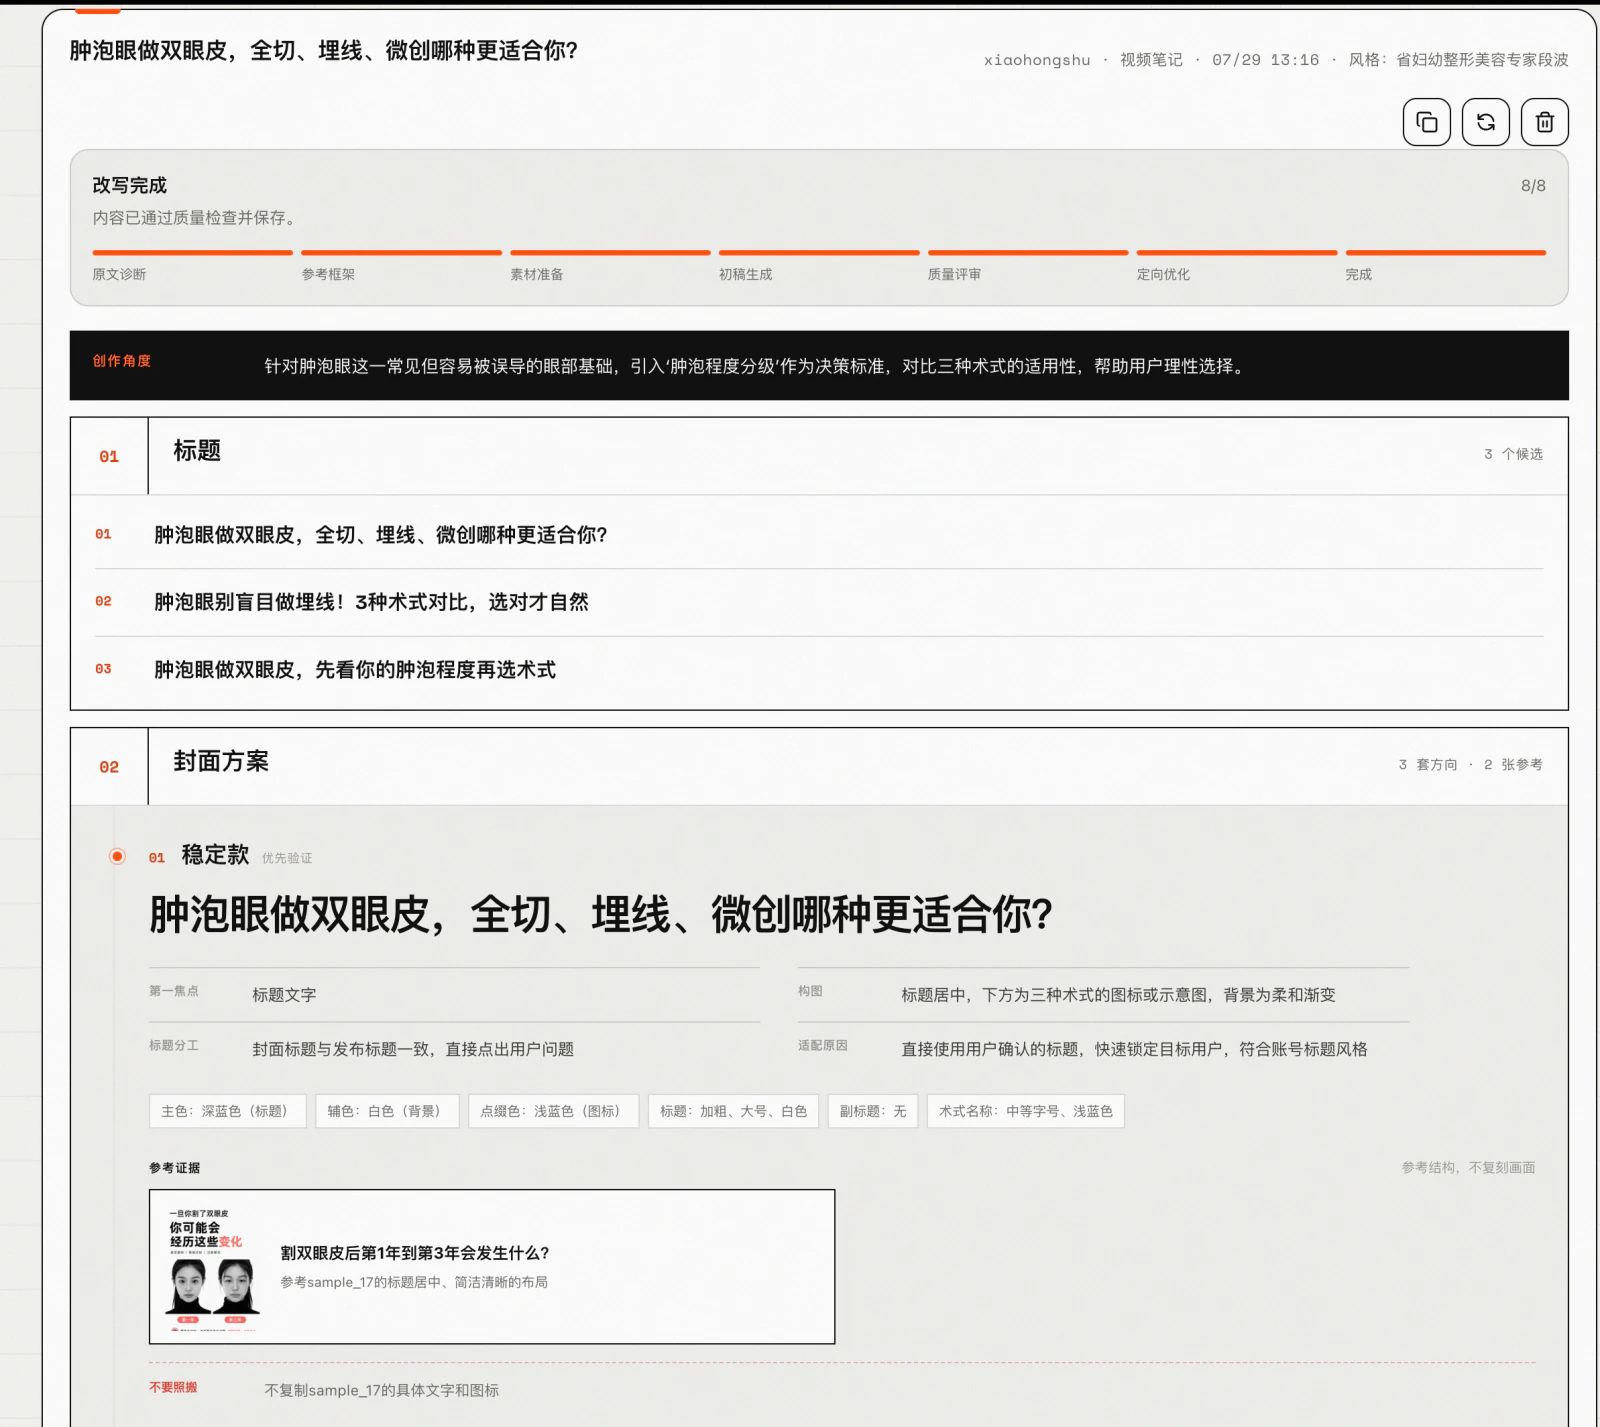
Task: Click the copy content icon
Action: [x=1426, y=122]
